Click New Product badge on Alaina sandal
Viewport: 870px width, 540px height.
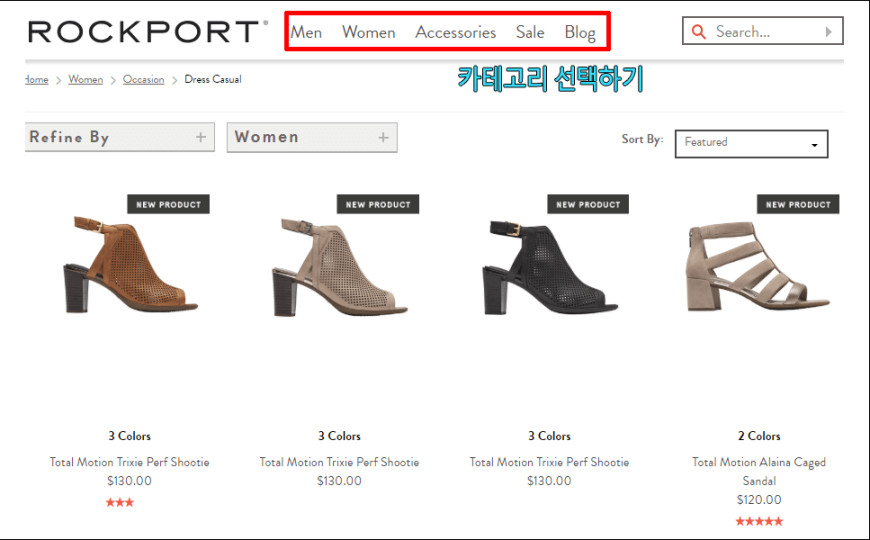[798, 204]
